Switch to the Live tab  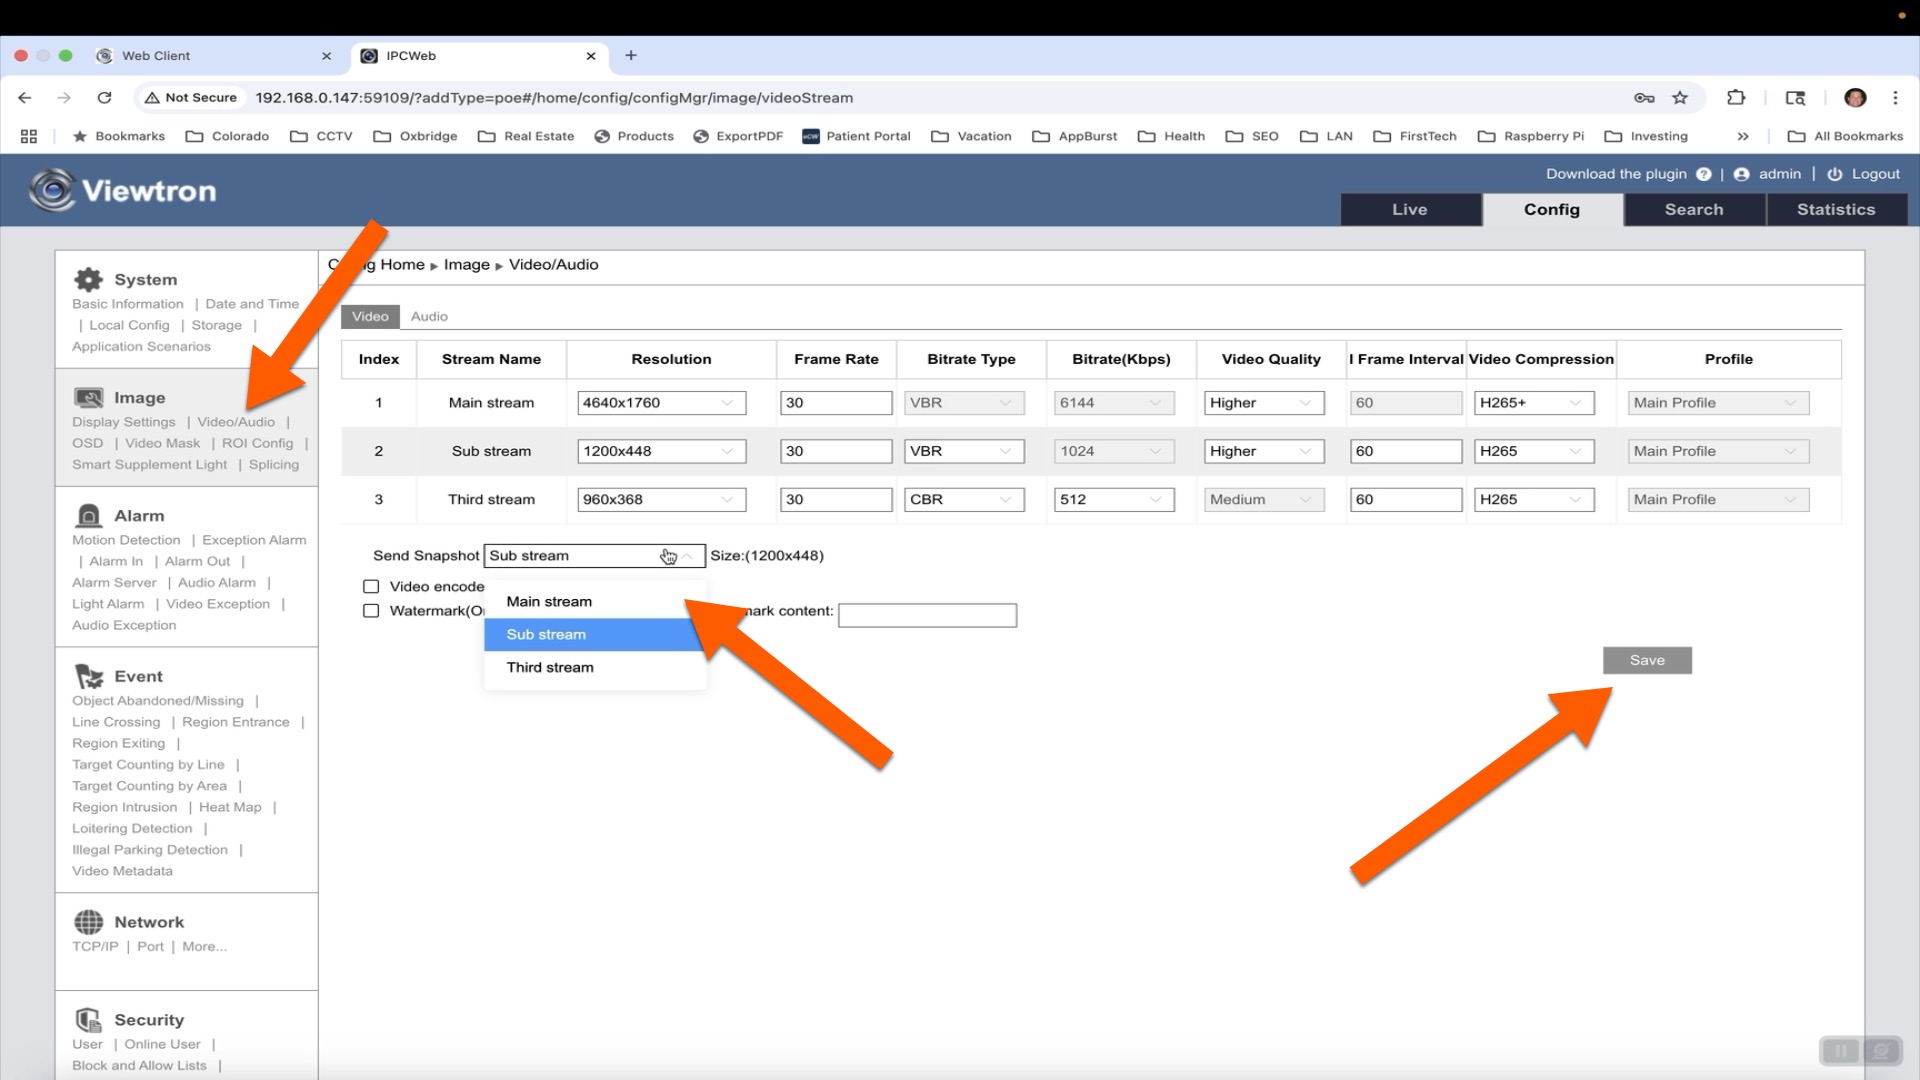pyautogui.click(x=1410, y=209)
